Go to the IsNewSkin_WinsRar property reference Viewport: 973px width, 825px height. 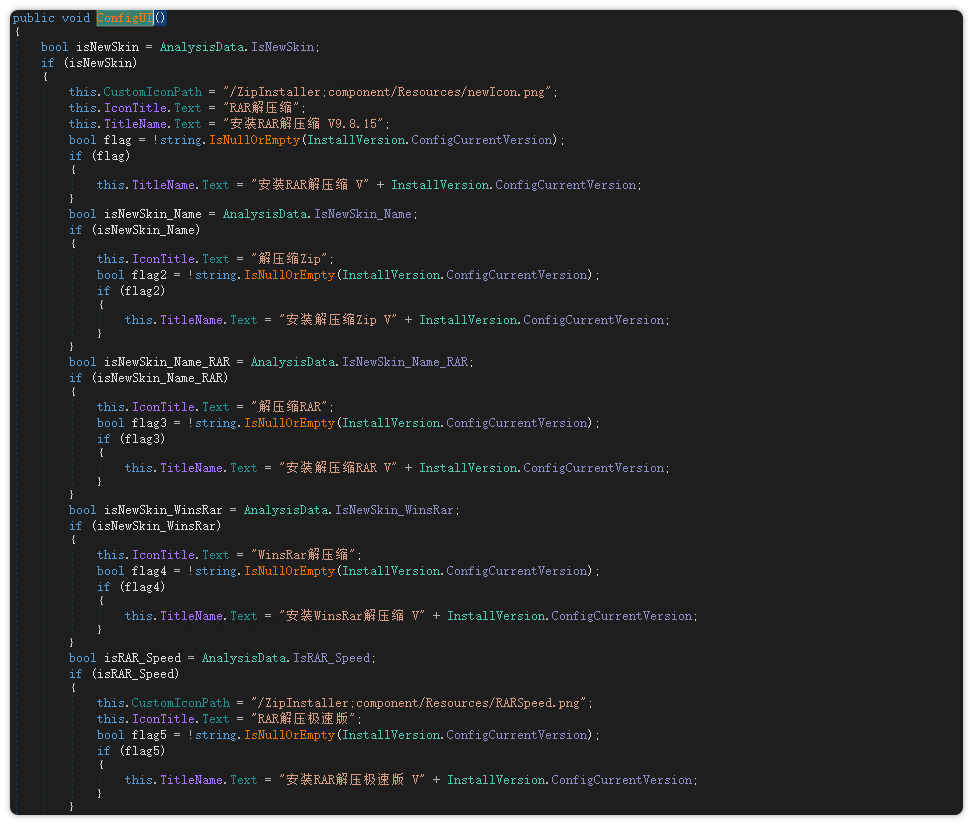pos(397,510)
